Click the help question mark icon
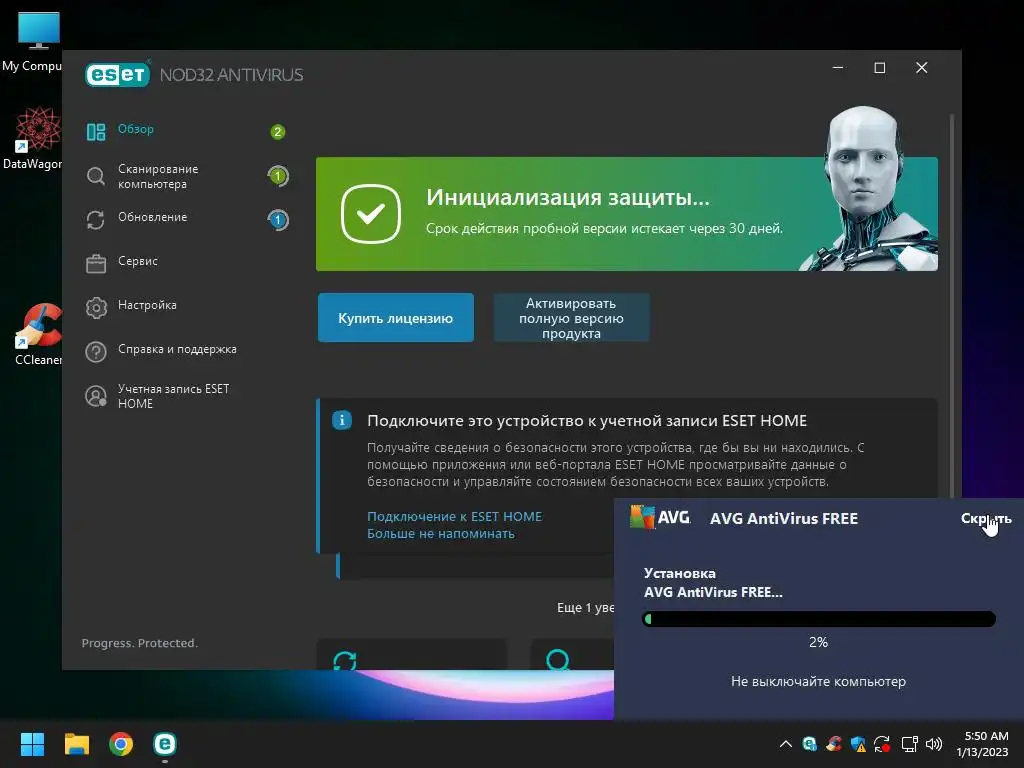 pyautogui.click(x=96, y=352)
